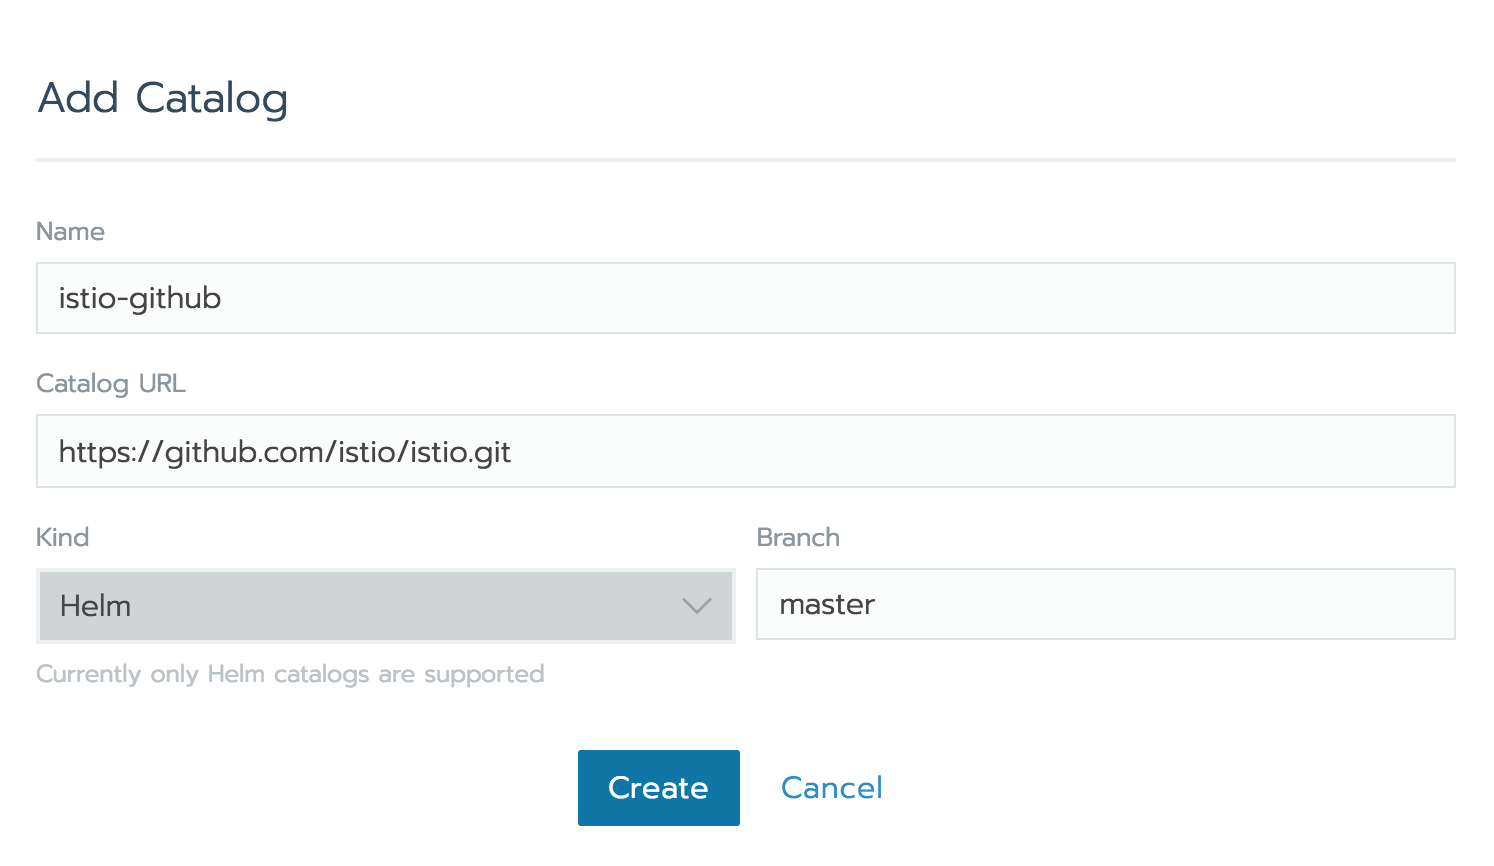
Task: Click the istio-github text in Name field
Action: coord(140,298)
